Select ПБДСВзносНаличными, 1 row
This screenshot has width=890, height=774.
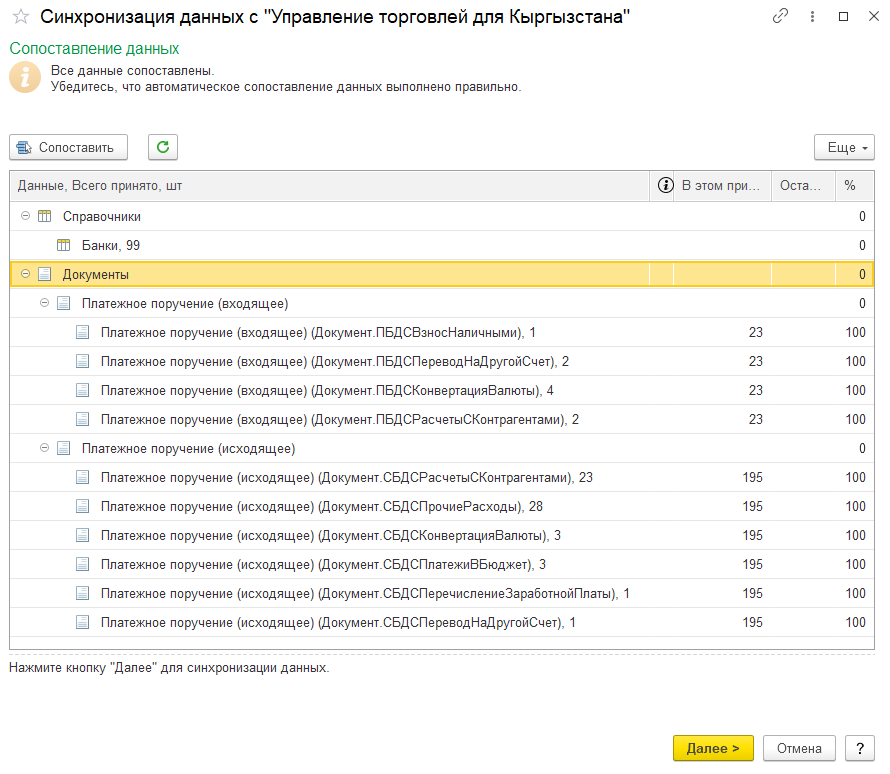coord(442,332)
